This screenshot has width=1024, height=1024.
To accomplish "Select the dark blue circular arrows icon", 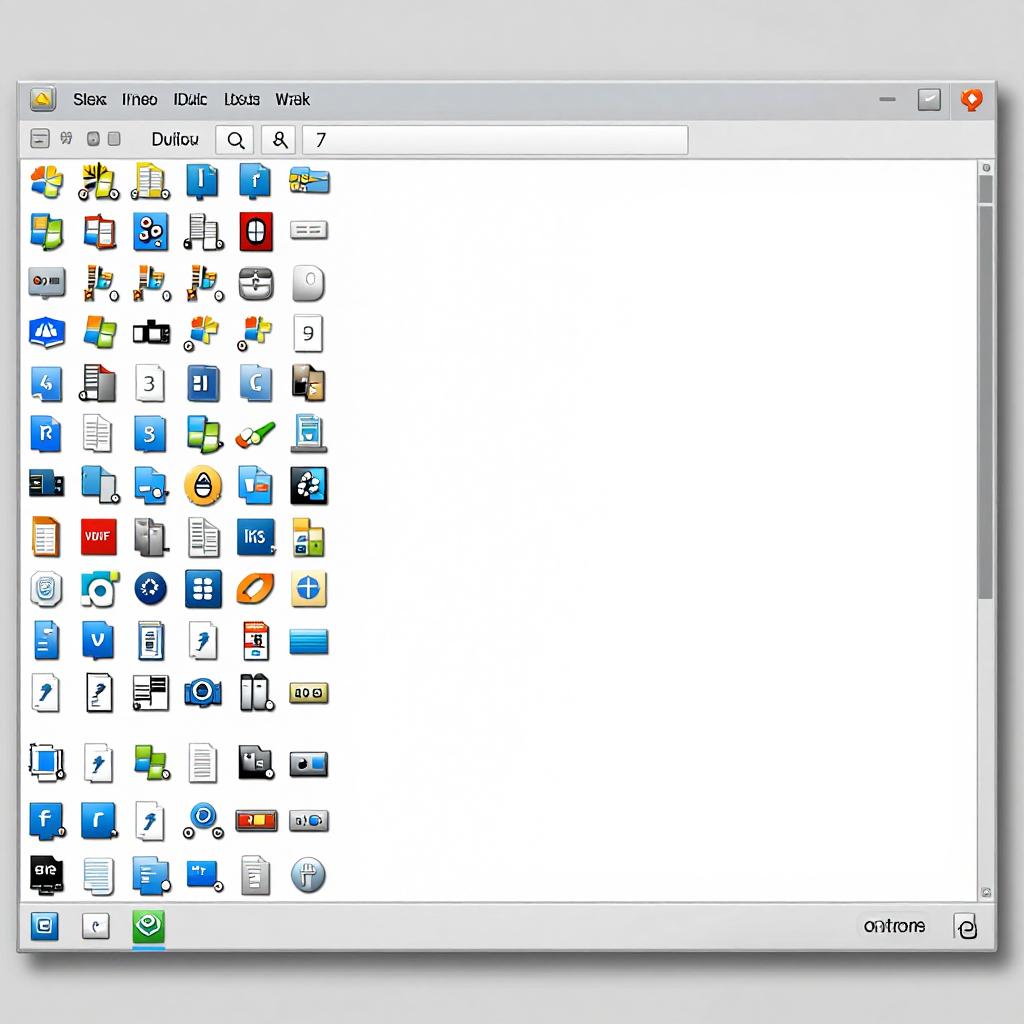I will click(x=150, y=588).
